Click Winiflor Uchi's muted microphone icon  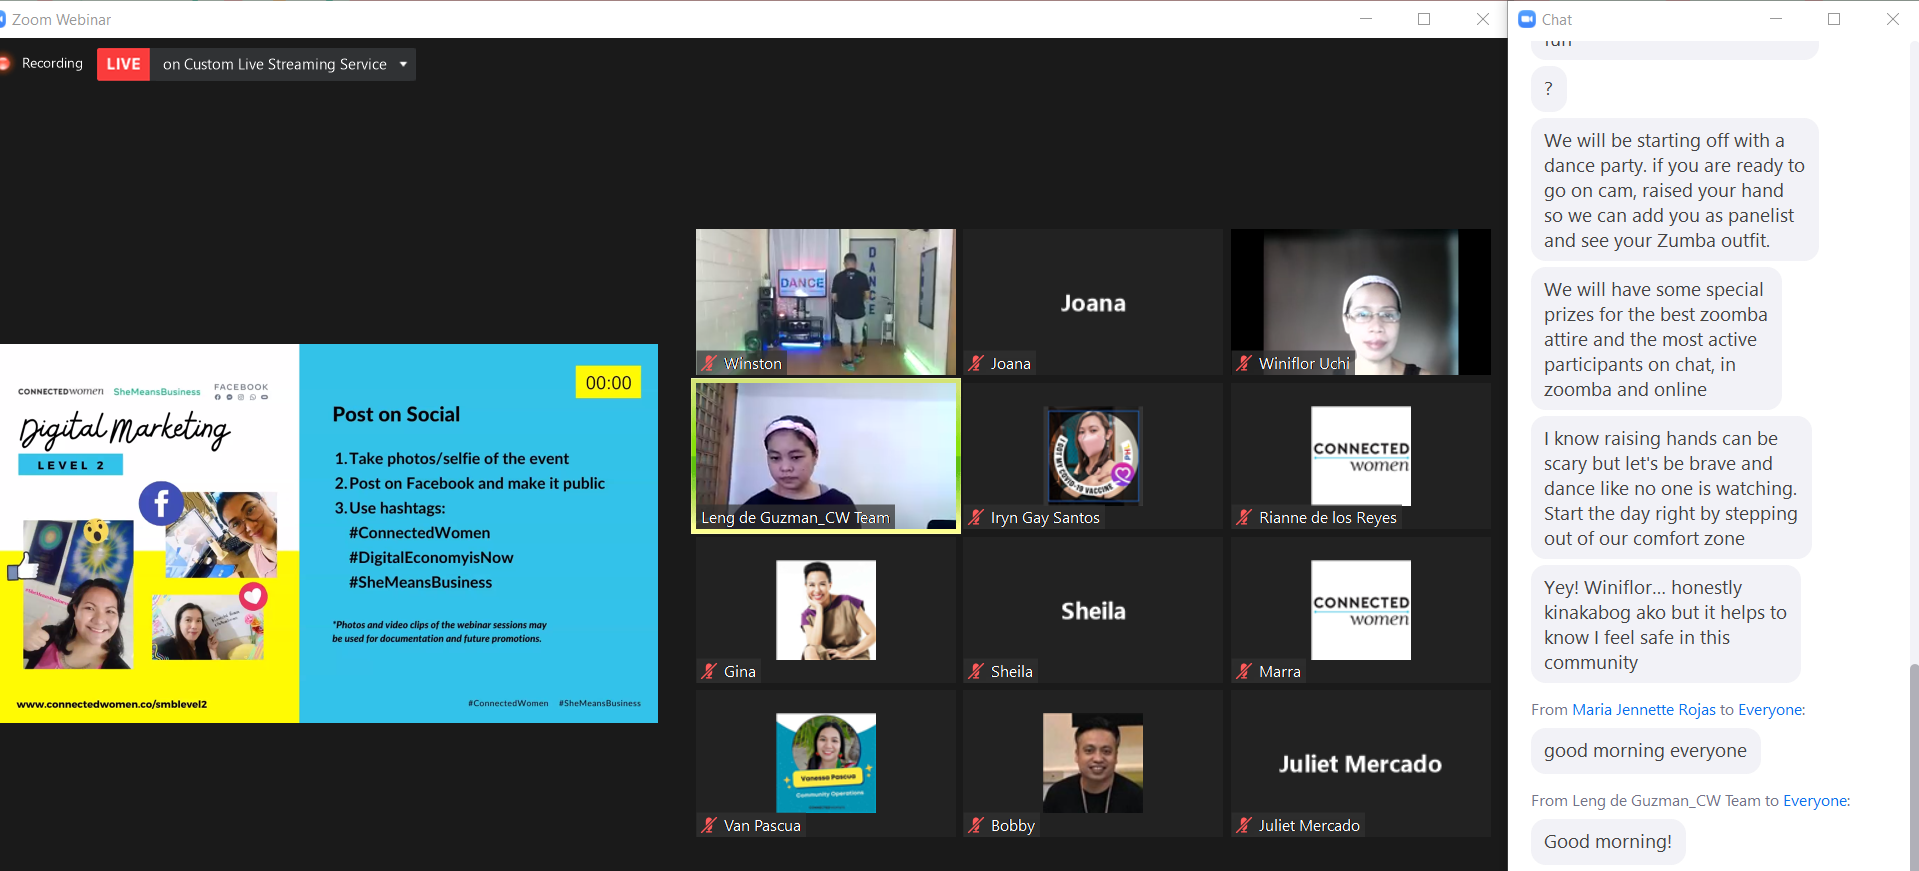(1244, 364)
